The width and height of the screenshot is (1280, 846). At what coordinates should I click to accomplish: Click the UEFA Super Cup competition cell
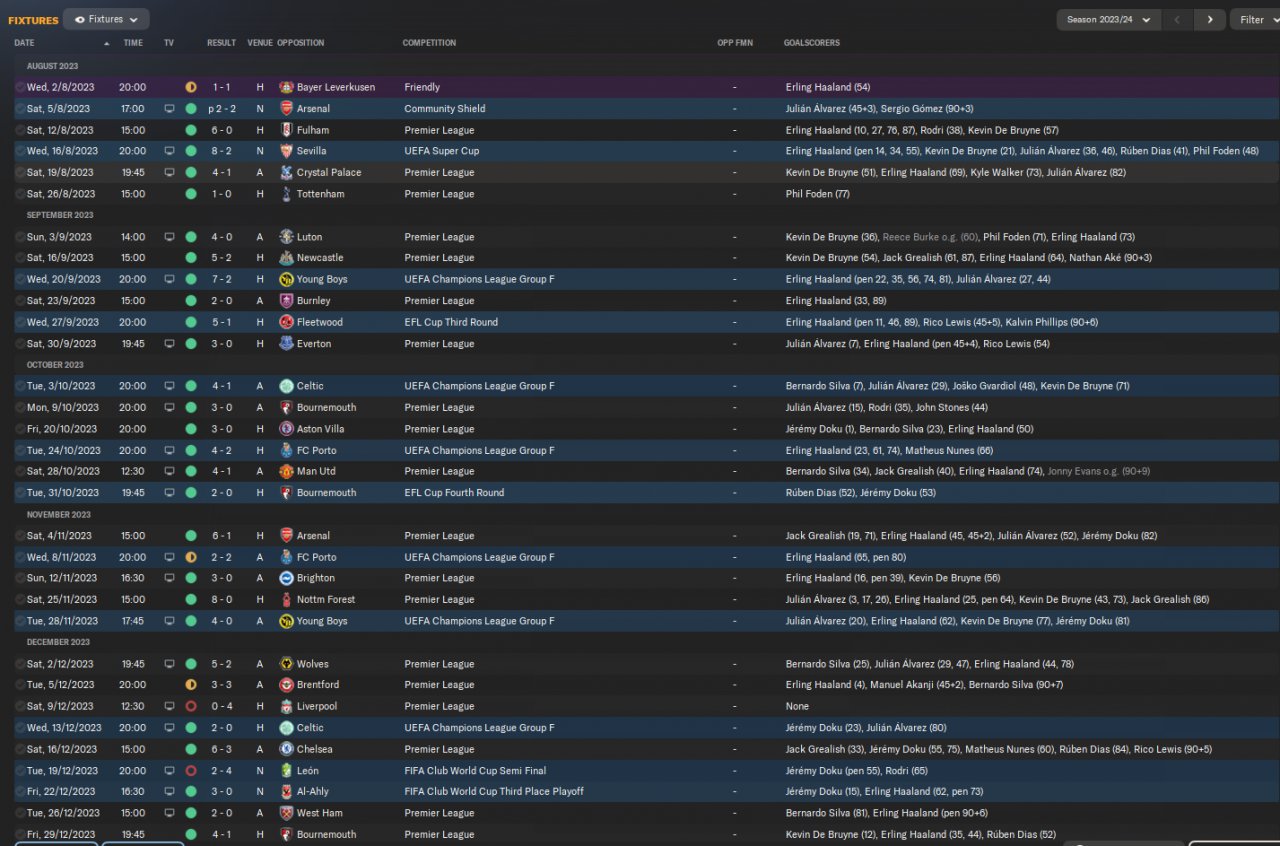tap(442, 151)
